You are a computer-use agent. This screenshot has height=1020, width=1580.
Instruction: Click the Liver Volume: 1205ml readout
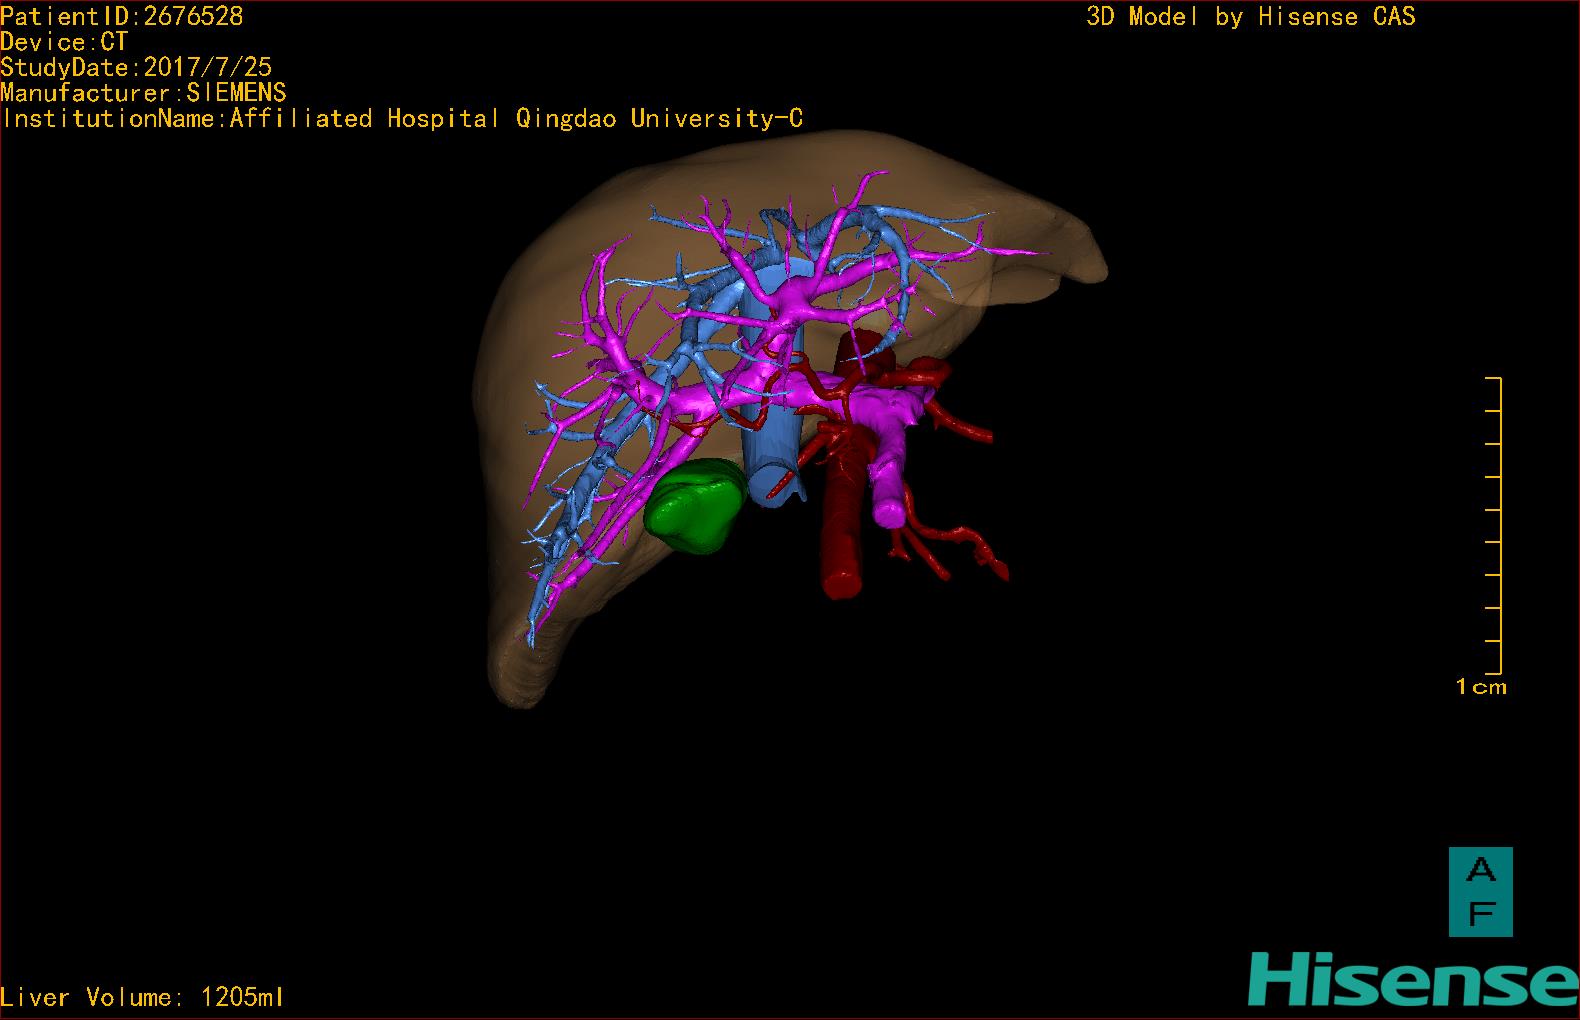pos(142,997)
